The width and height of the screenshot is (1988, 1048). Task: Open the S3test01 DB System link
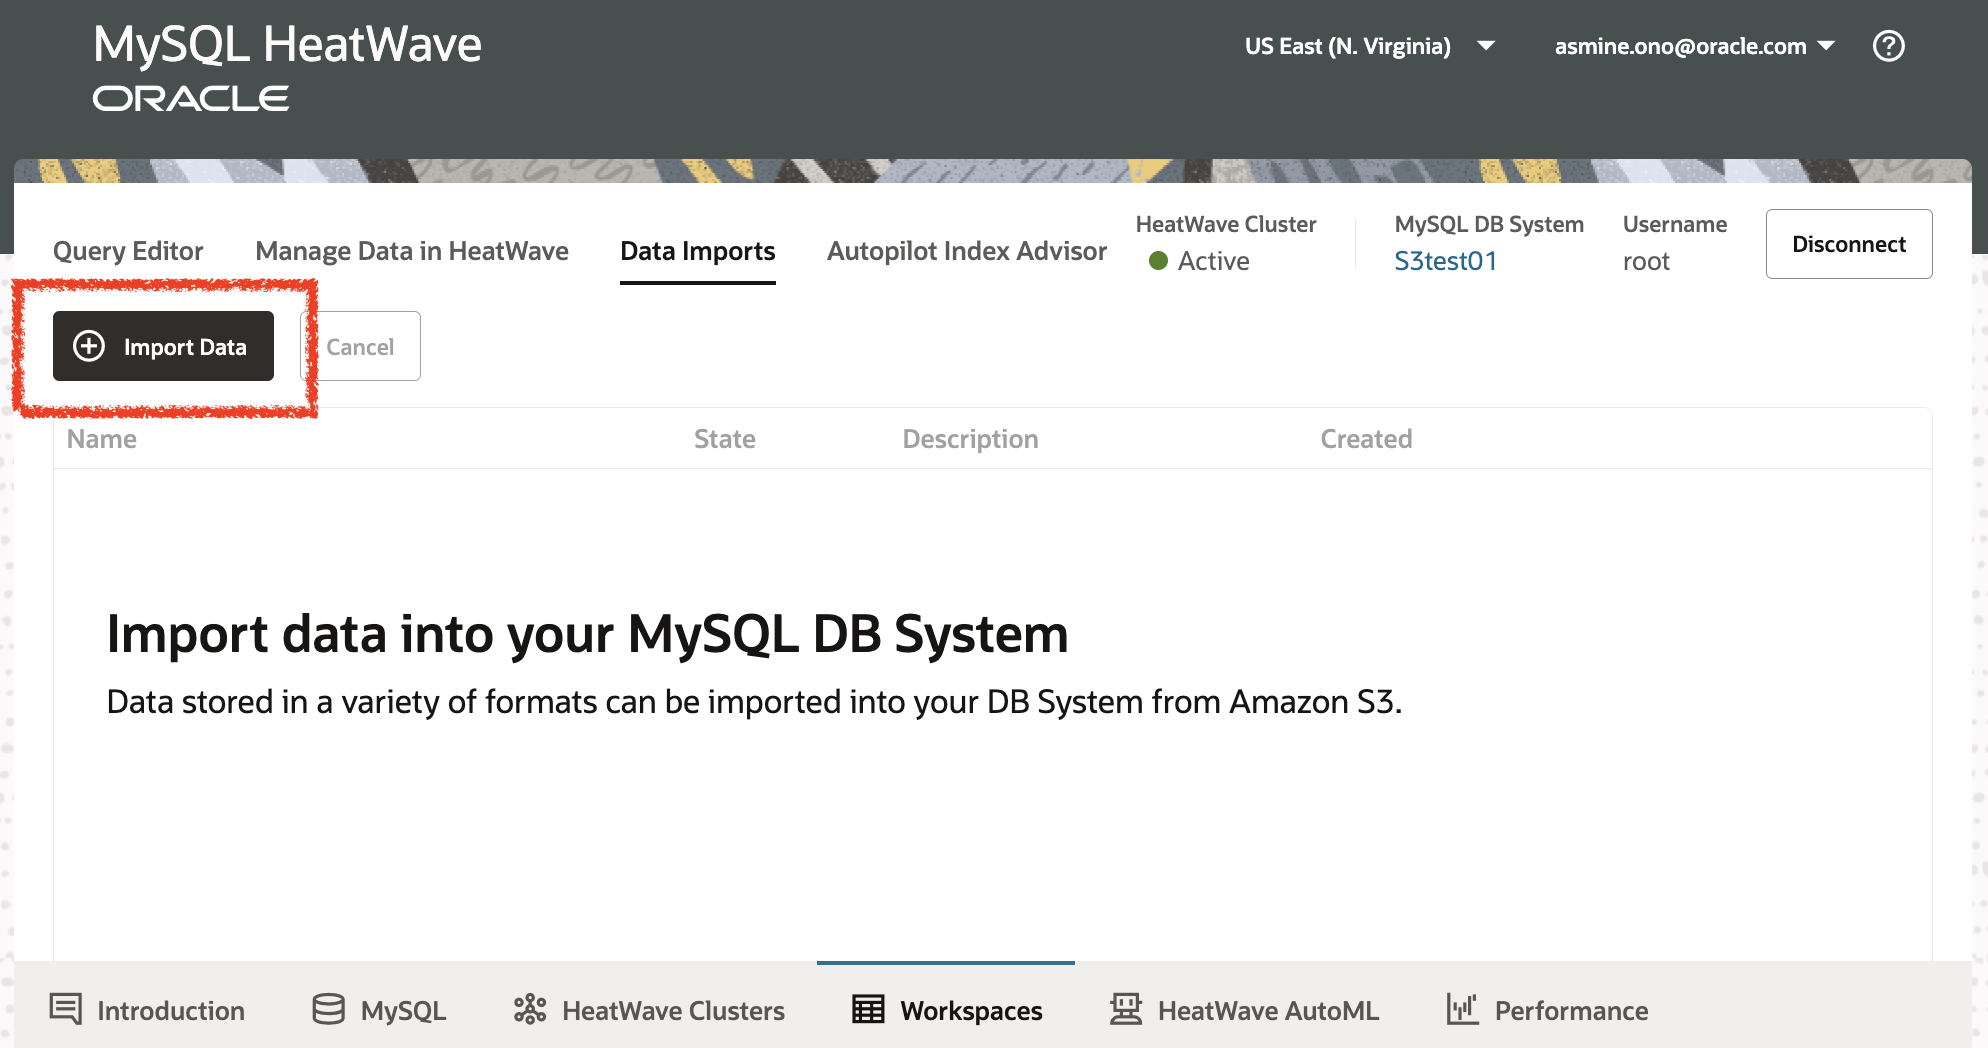click(1446, 261)
